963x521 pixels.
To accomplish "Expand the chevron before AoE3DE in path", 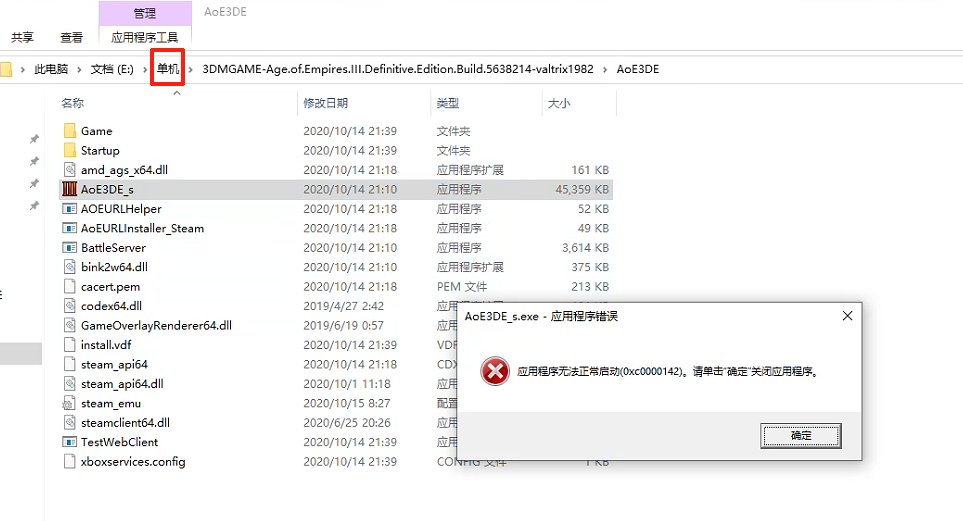I will (x=605, y=69).
